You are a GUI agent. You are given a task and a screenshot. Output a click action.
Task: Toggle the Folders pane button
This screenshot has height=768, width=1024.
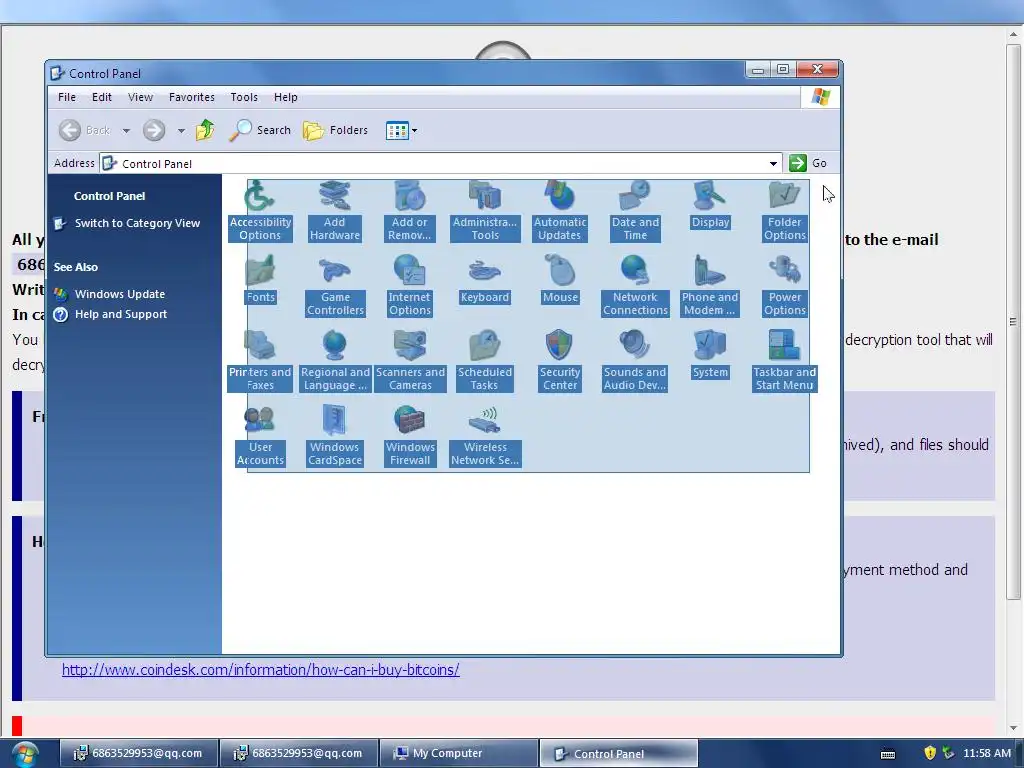pyautogui.click(x=336, y=131)
